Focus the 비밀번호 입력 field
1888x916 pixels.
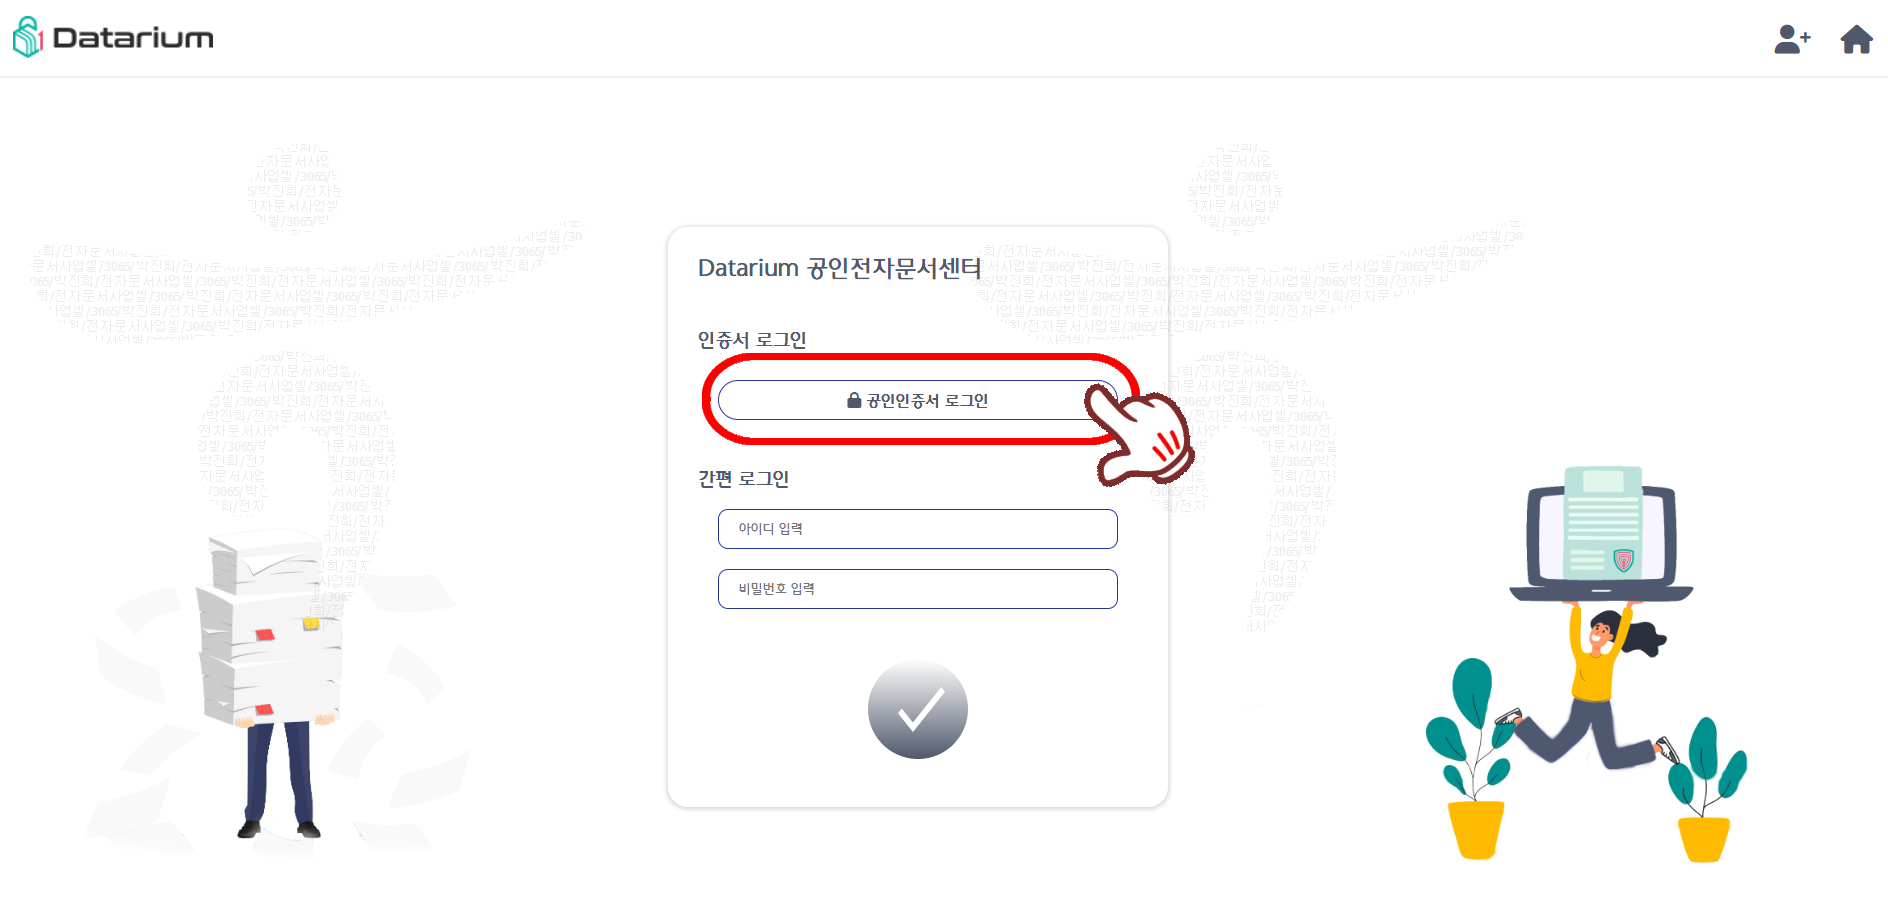tap(917, 589)
